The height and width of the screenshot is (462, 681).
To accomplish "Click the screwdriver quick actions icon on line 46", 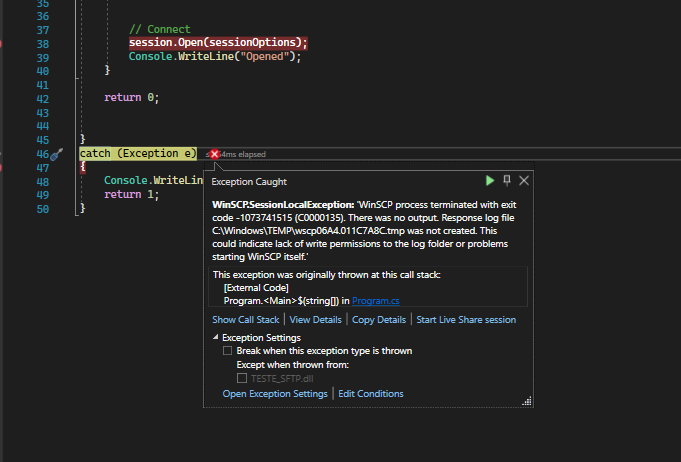I will 57,154.
